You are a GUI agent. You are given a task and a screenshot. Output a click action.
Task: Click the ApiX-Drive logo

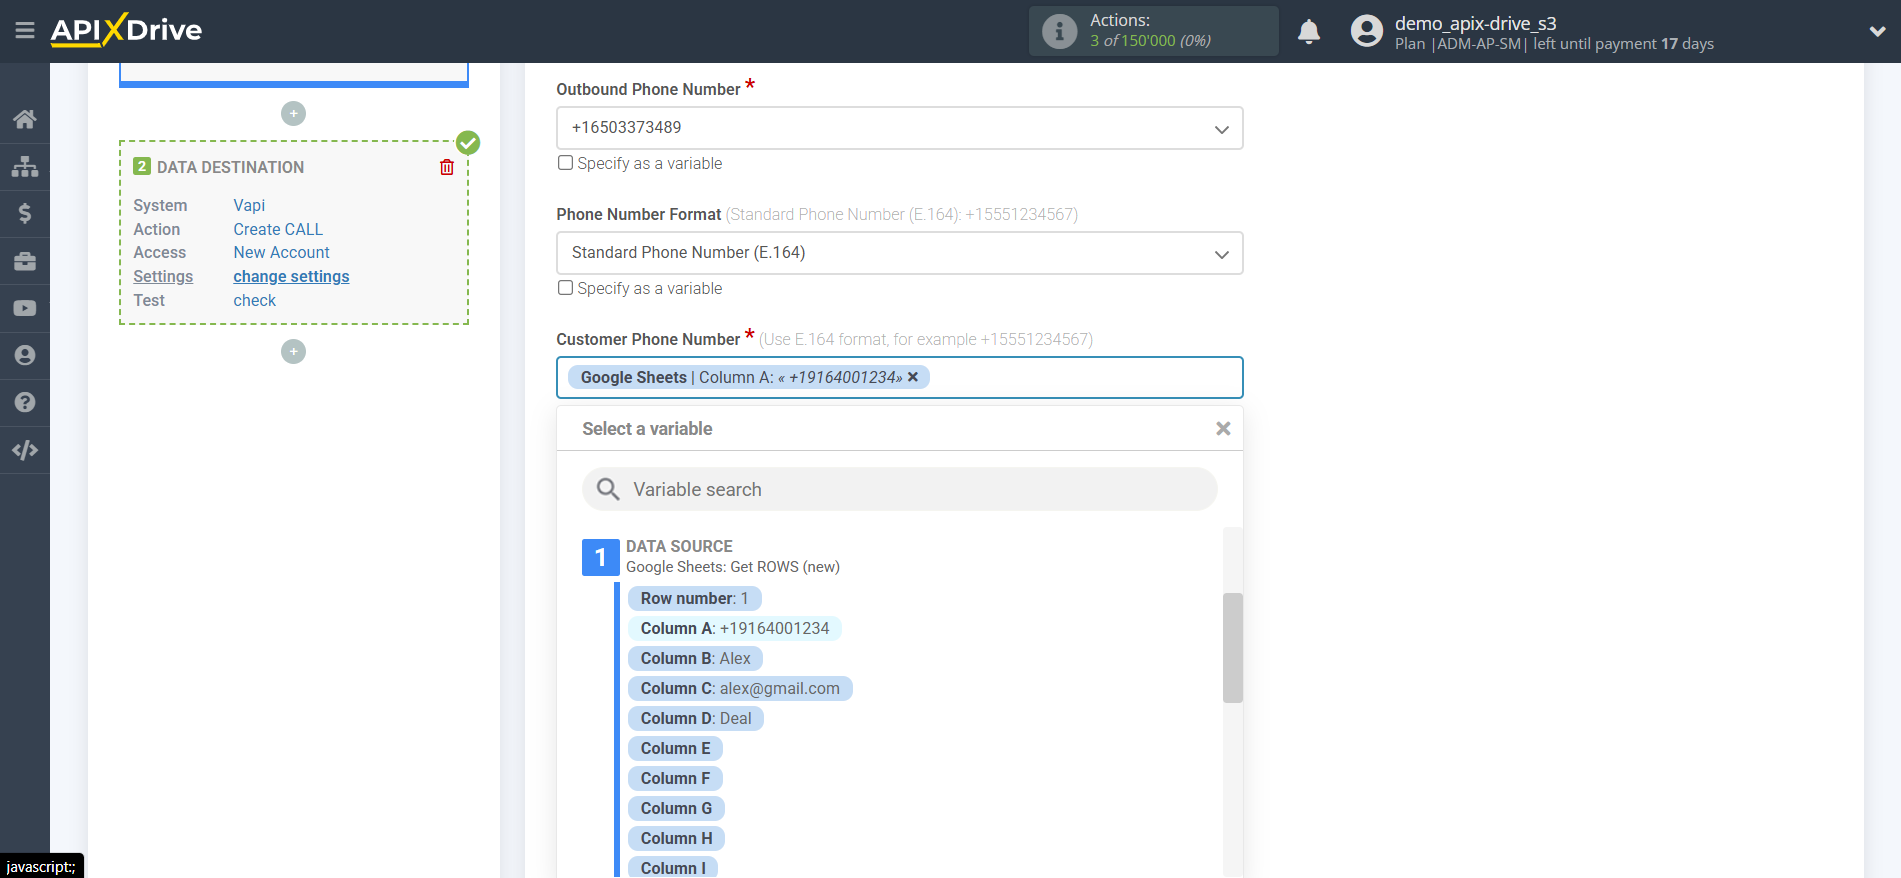tap(126, 30)
